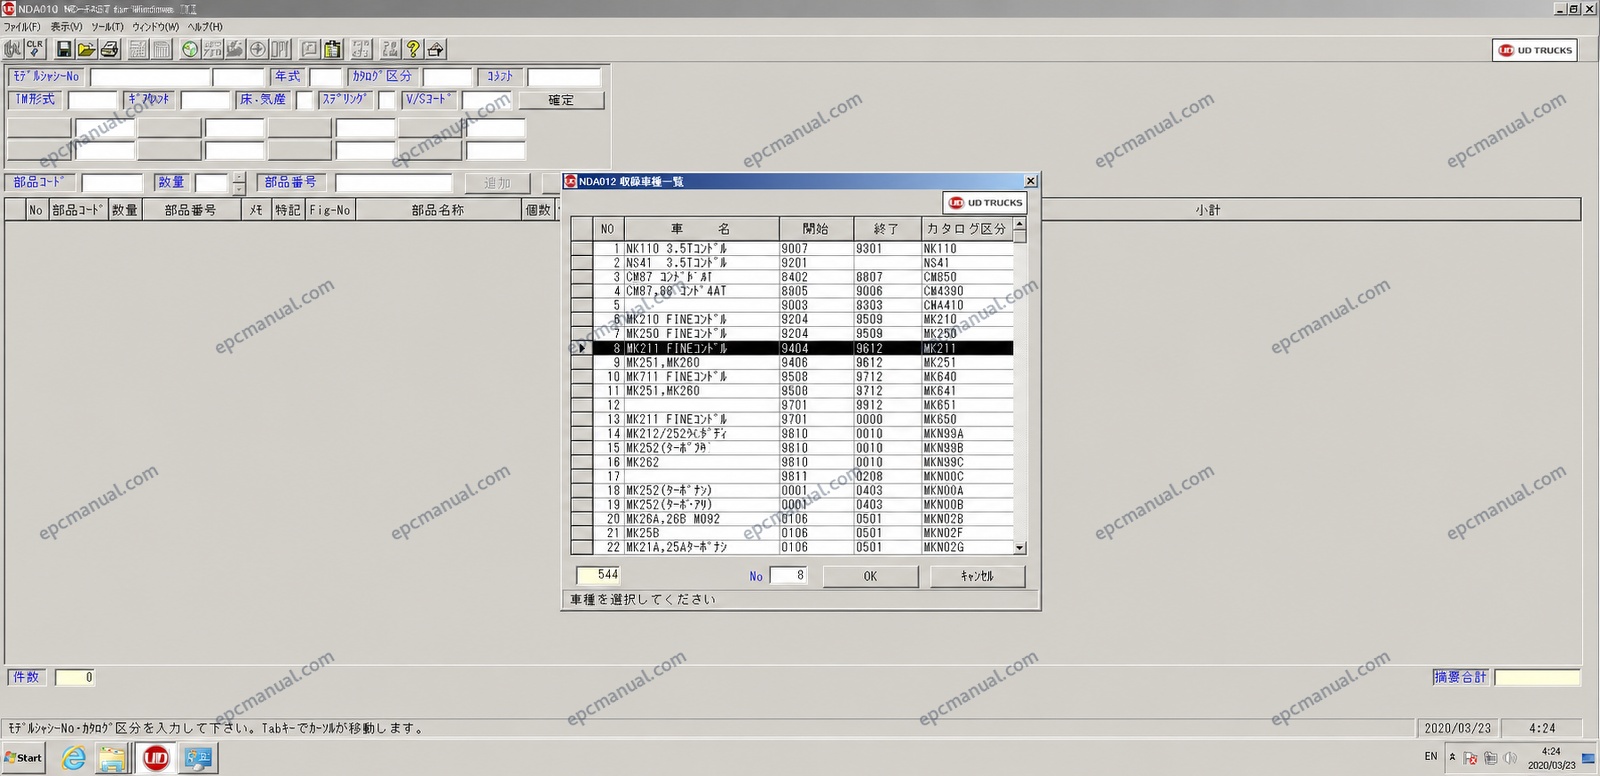The width and height of the screenshot is (1600, 776).
Task: Open Internet Explorer from the taskbar
Action: pyautogui.click(x=74, y=758)
